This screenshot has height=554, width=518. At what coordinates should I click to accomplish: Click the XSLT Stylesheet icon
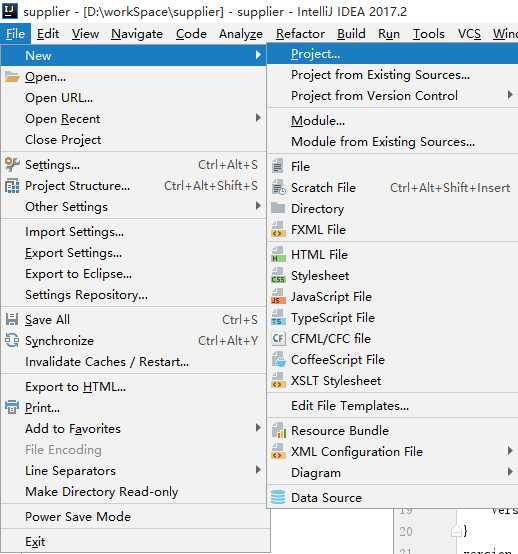tap(278, 381)
